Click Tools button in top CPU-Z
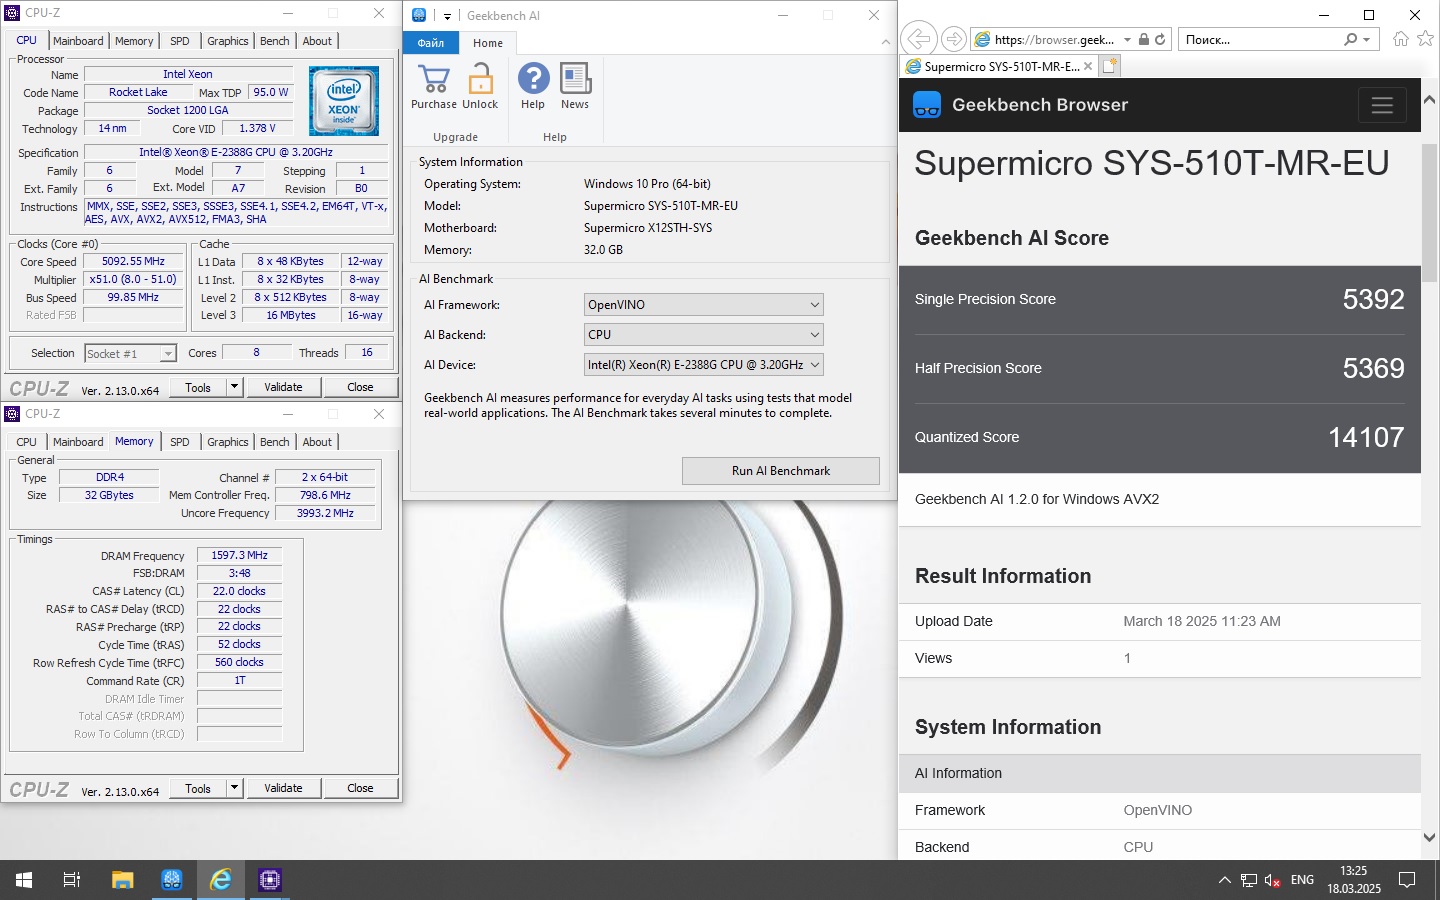This screenshot has height=900, width=1440. click(x=198, y=387)
